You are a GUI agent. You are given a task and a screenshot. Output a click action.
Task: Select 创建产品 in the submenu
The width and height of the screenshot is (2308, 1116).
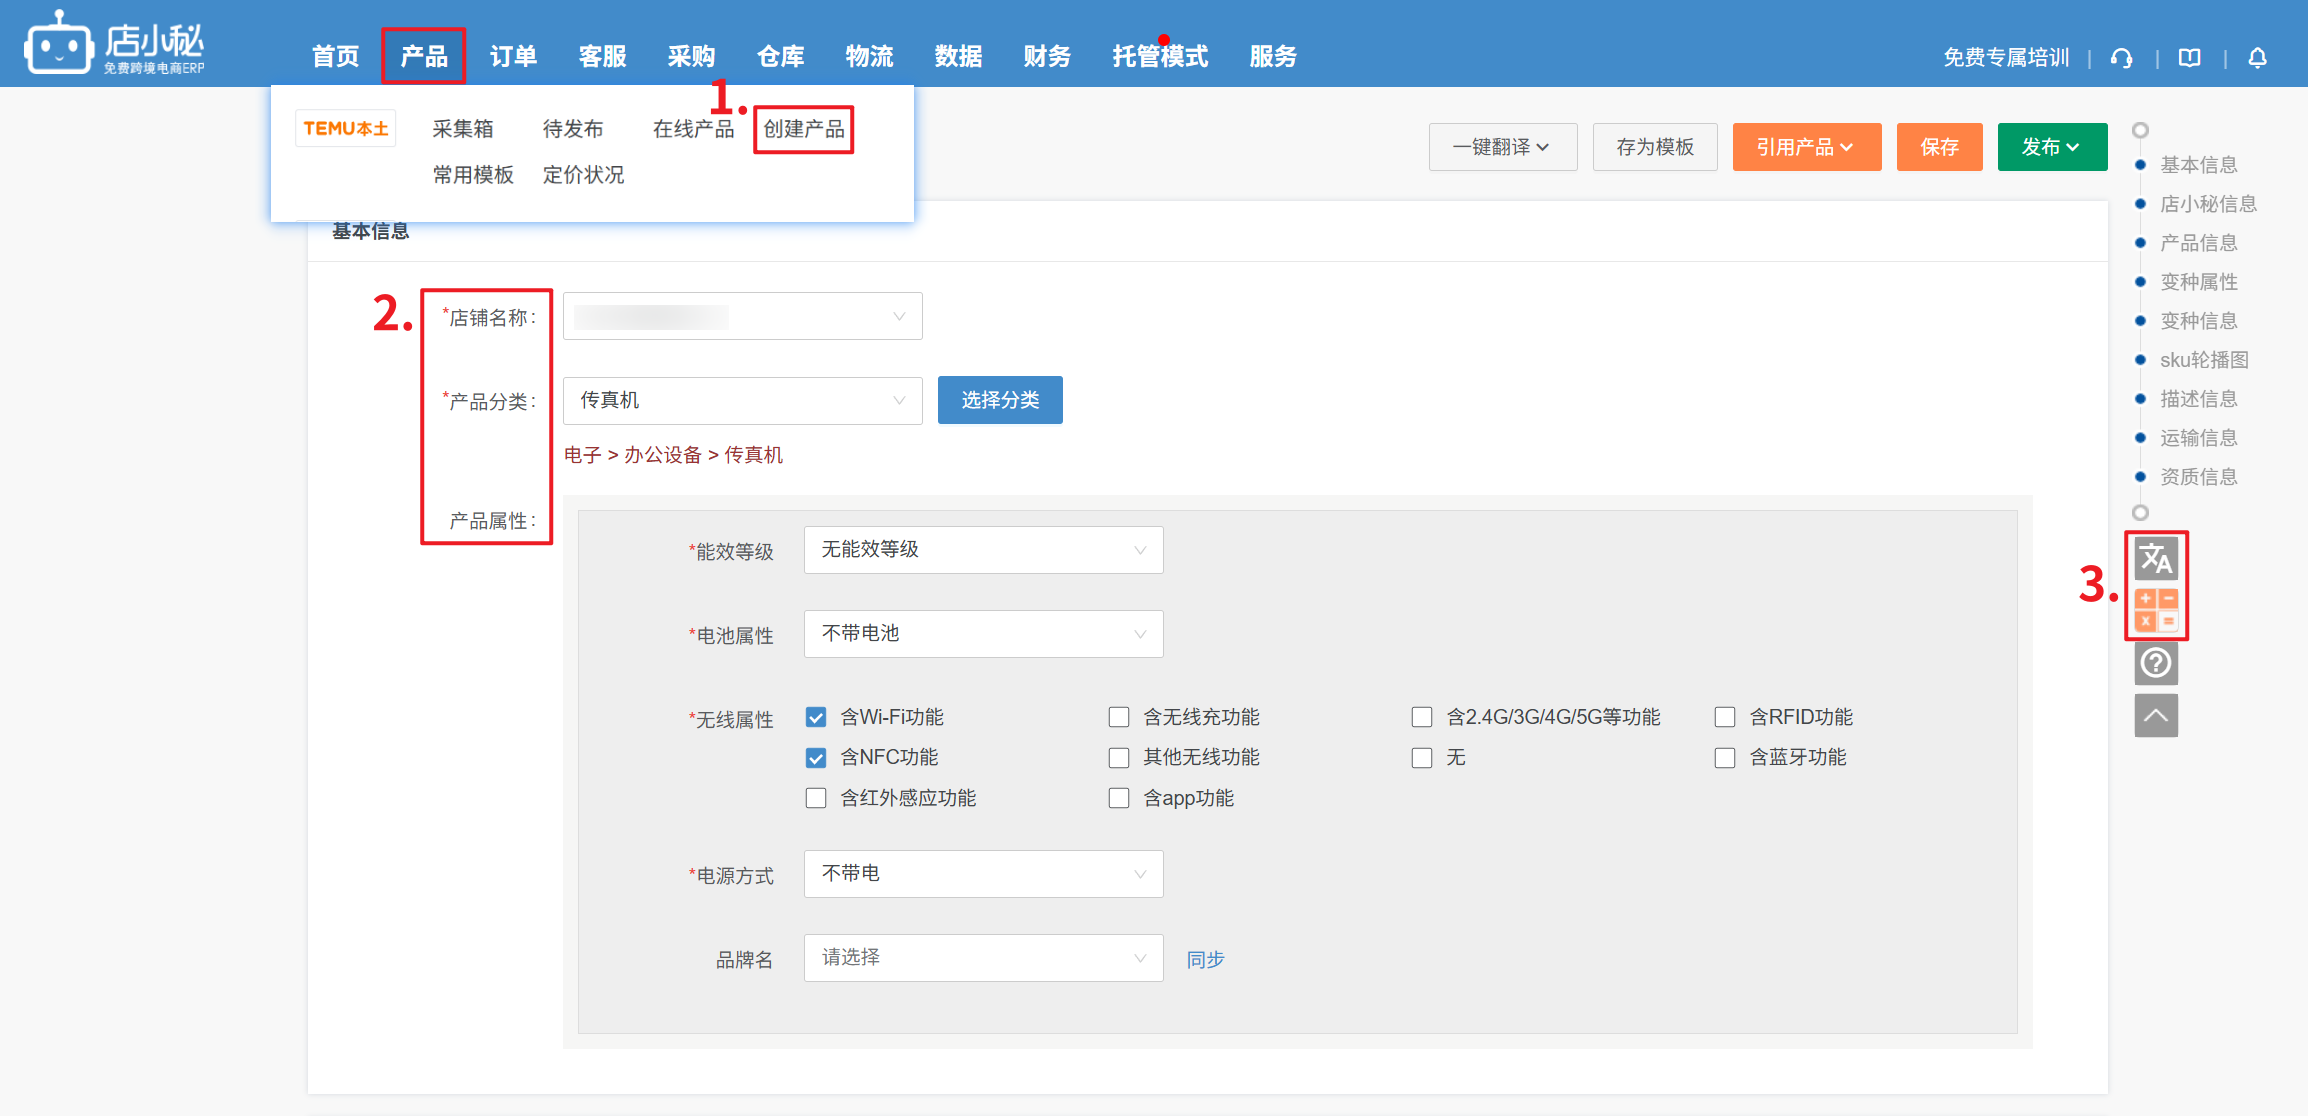tap(803, 129)
